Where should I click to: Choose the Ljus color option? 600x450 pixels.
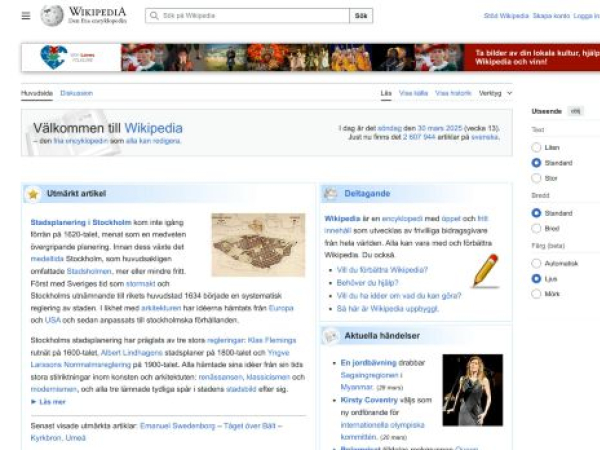pyautogui.click(x=536, y=279)
